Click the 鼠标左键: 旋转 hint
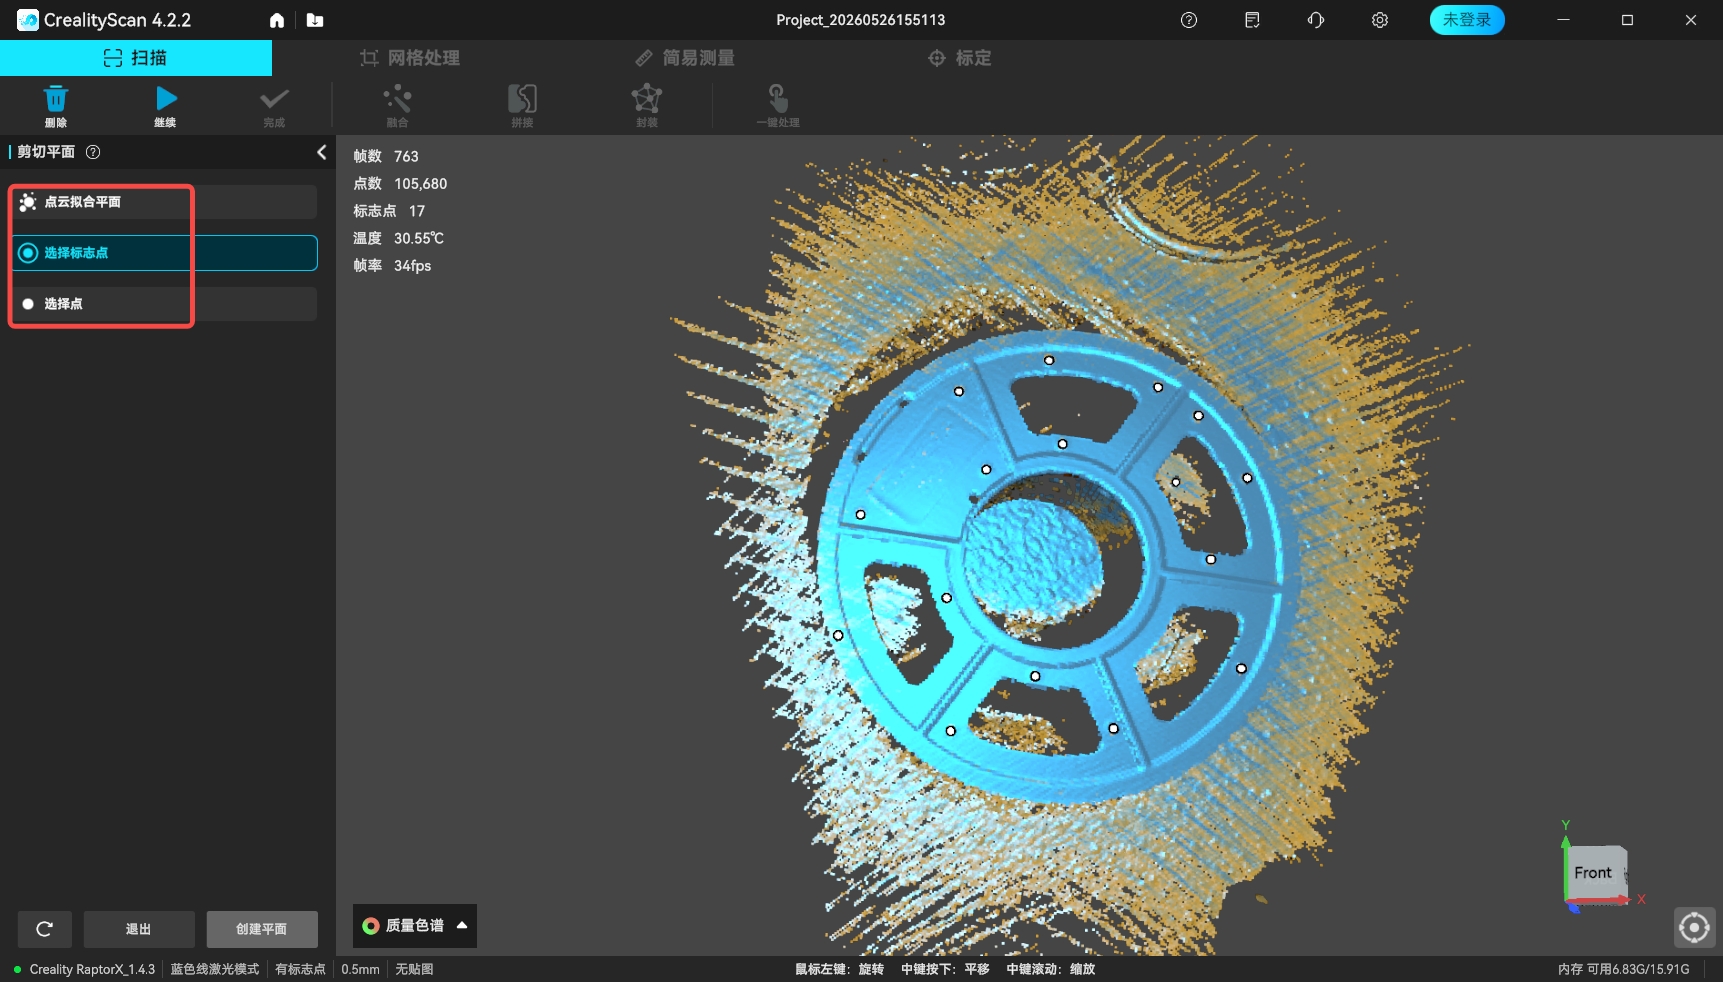 tap(839, 969)
